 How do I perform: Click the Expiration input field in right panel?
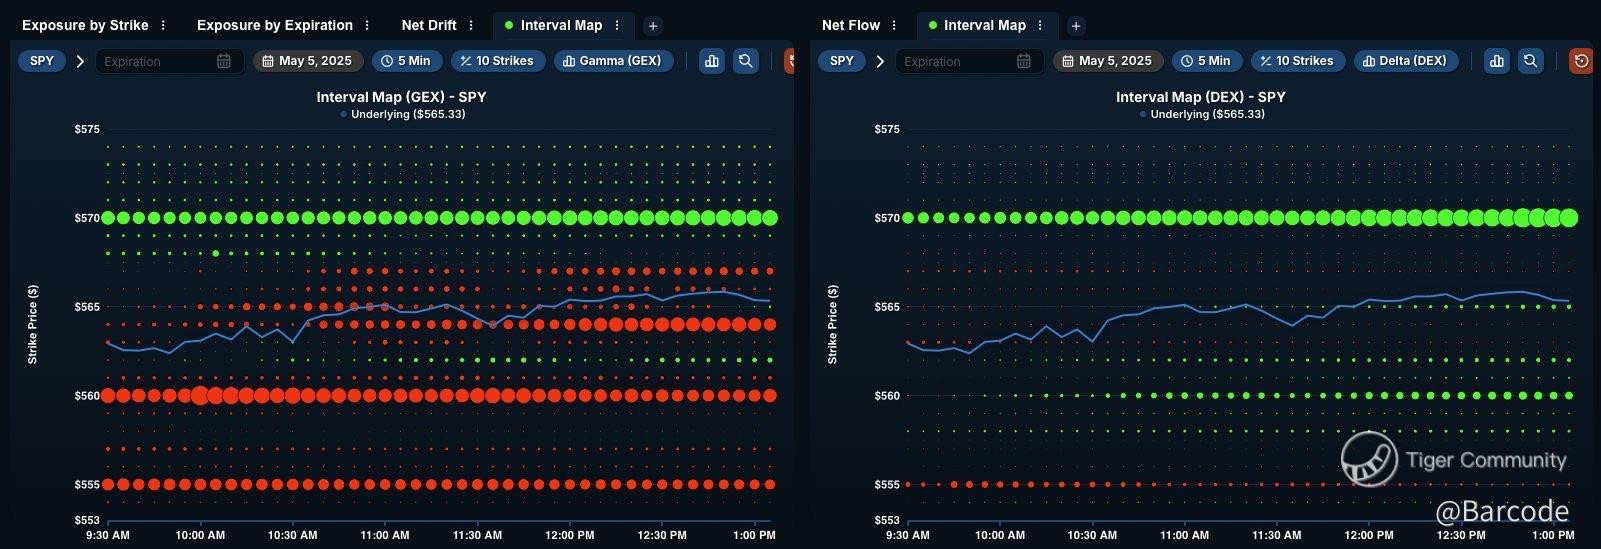tap(955, 62)
